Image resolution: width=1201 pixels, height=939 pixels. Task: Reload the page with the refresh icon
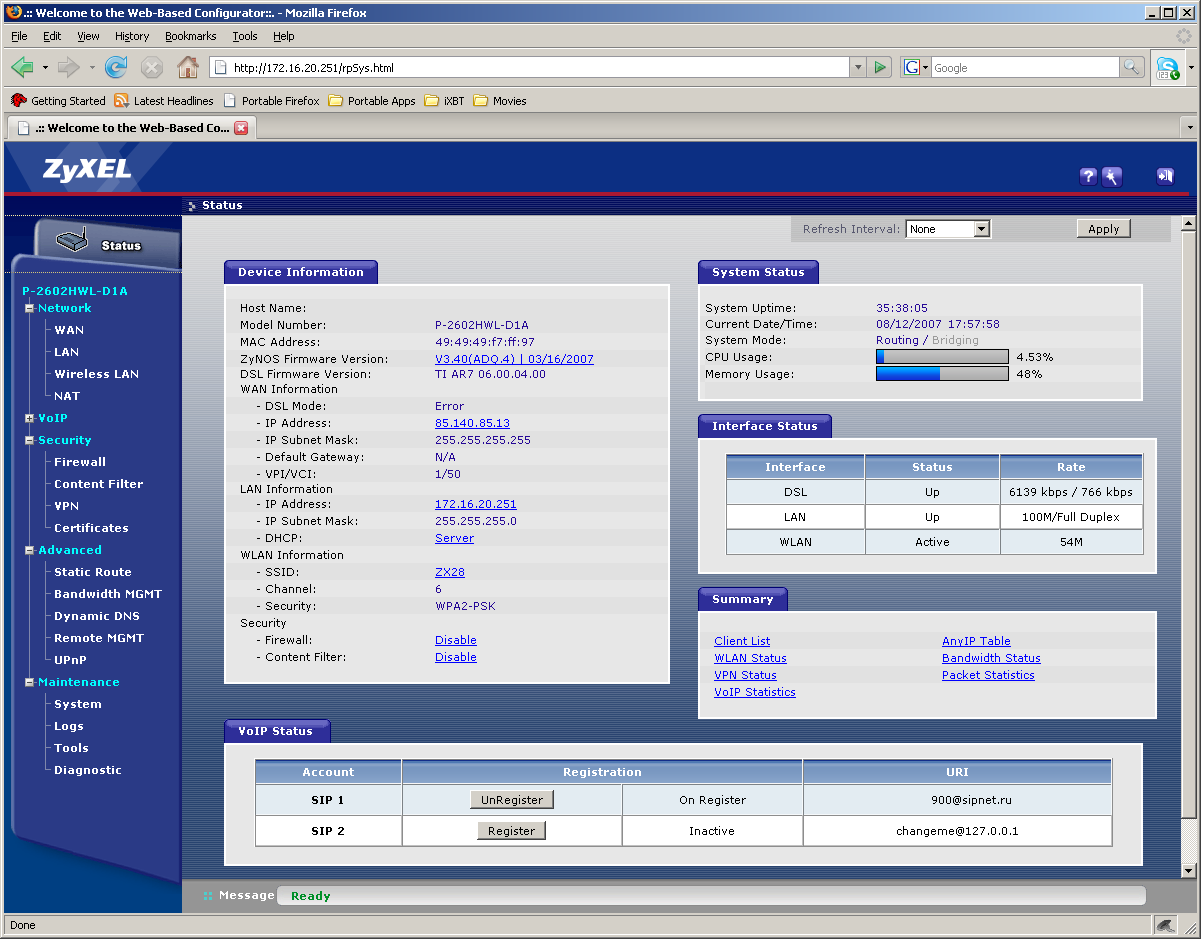[x=116, y=68]
